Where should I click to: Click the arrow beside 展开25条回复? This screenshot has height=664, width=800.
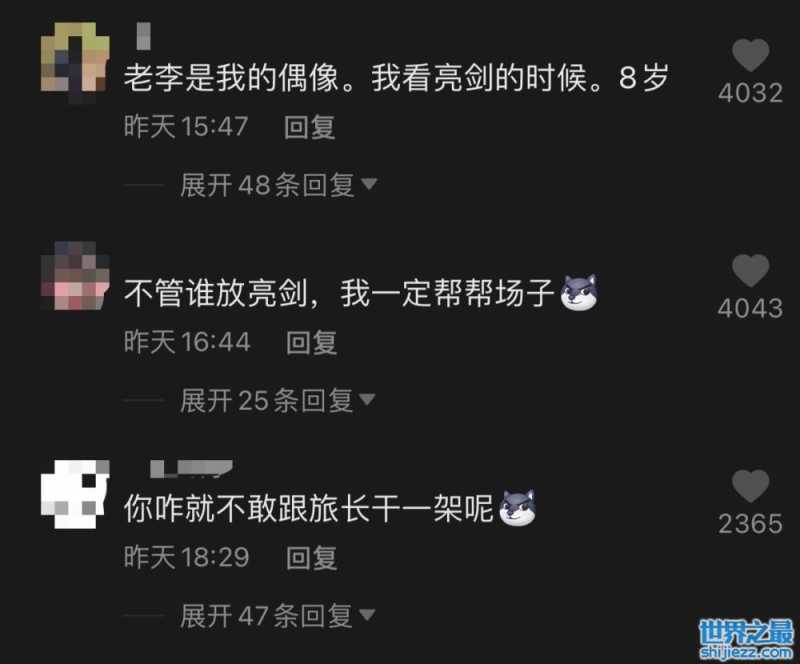click(367, 399)
